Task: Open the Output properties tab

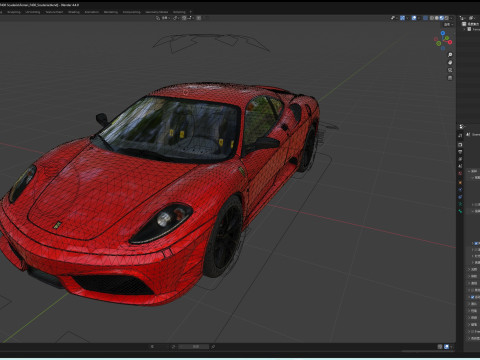Action: coord(460,152)
